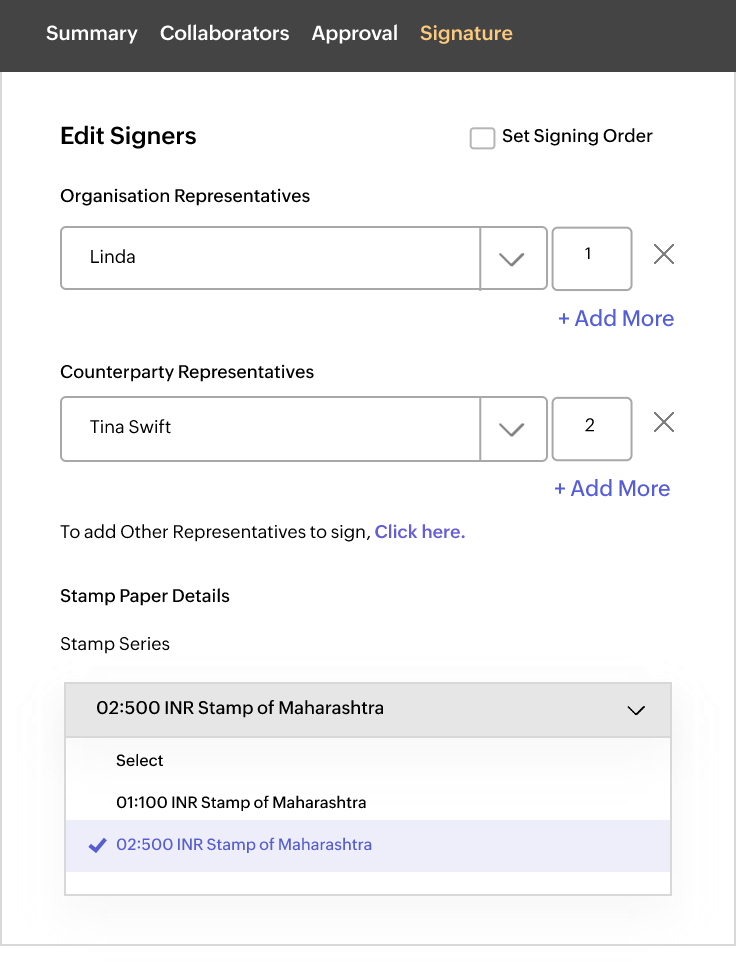Switch to the Summary tab

coord(91,33)
